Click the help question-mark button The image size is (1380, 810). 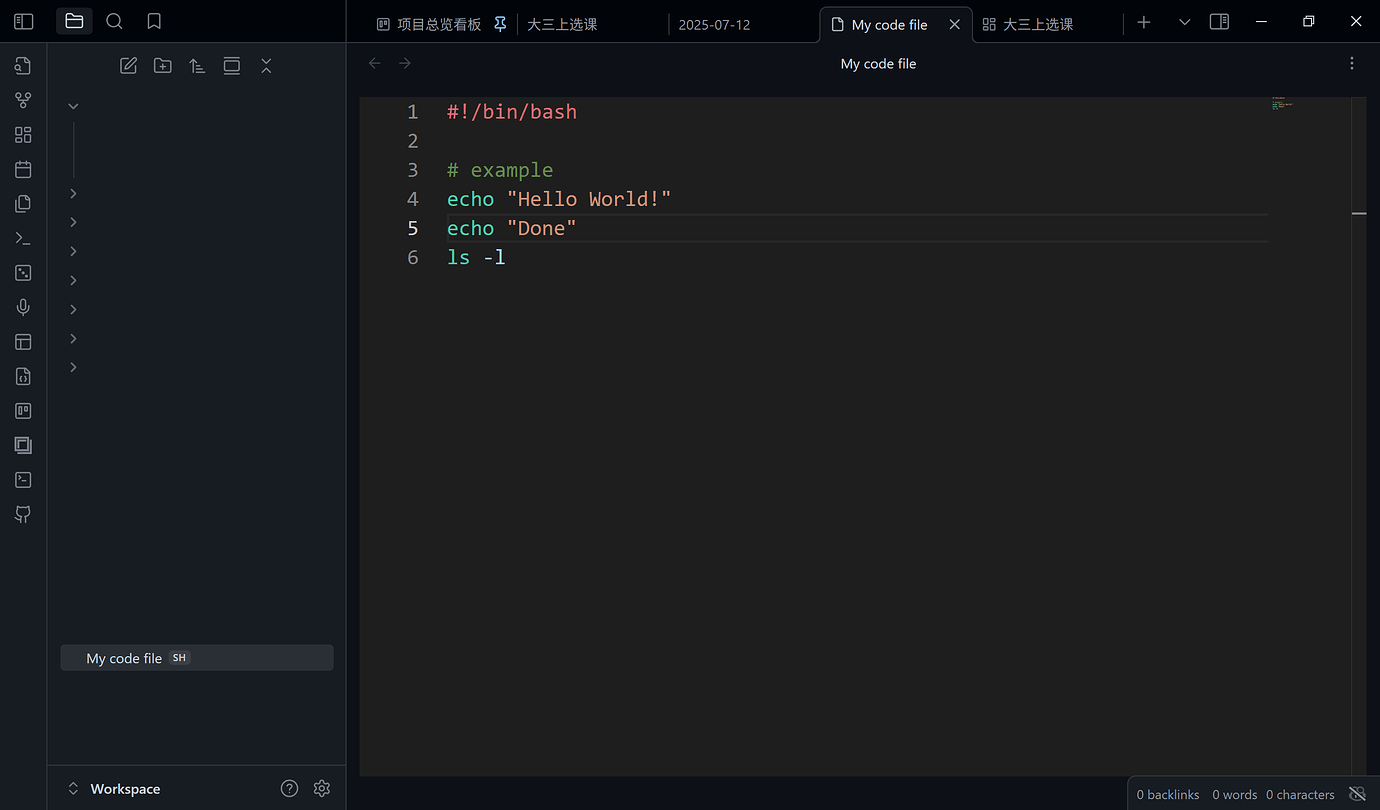(289, 788)
